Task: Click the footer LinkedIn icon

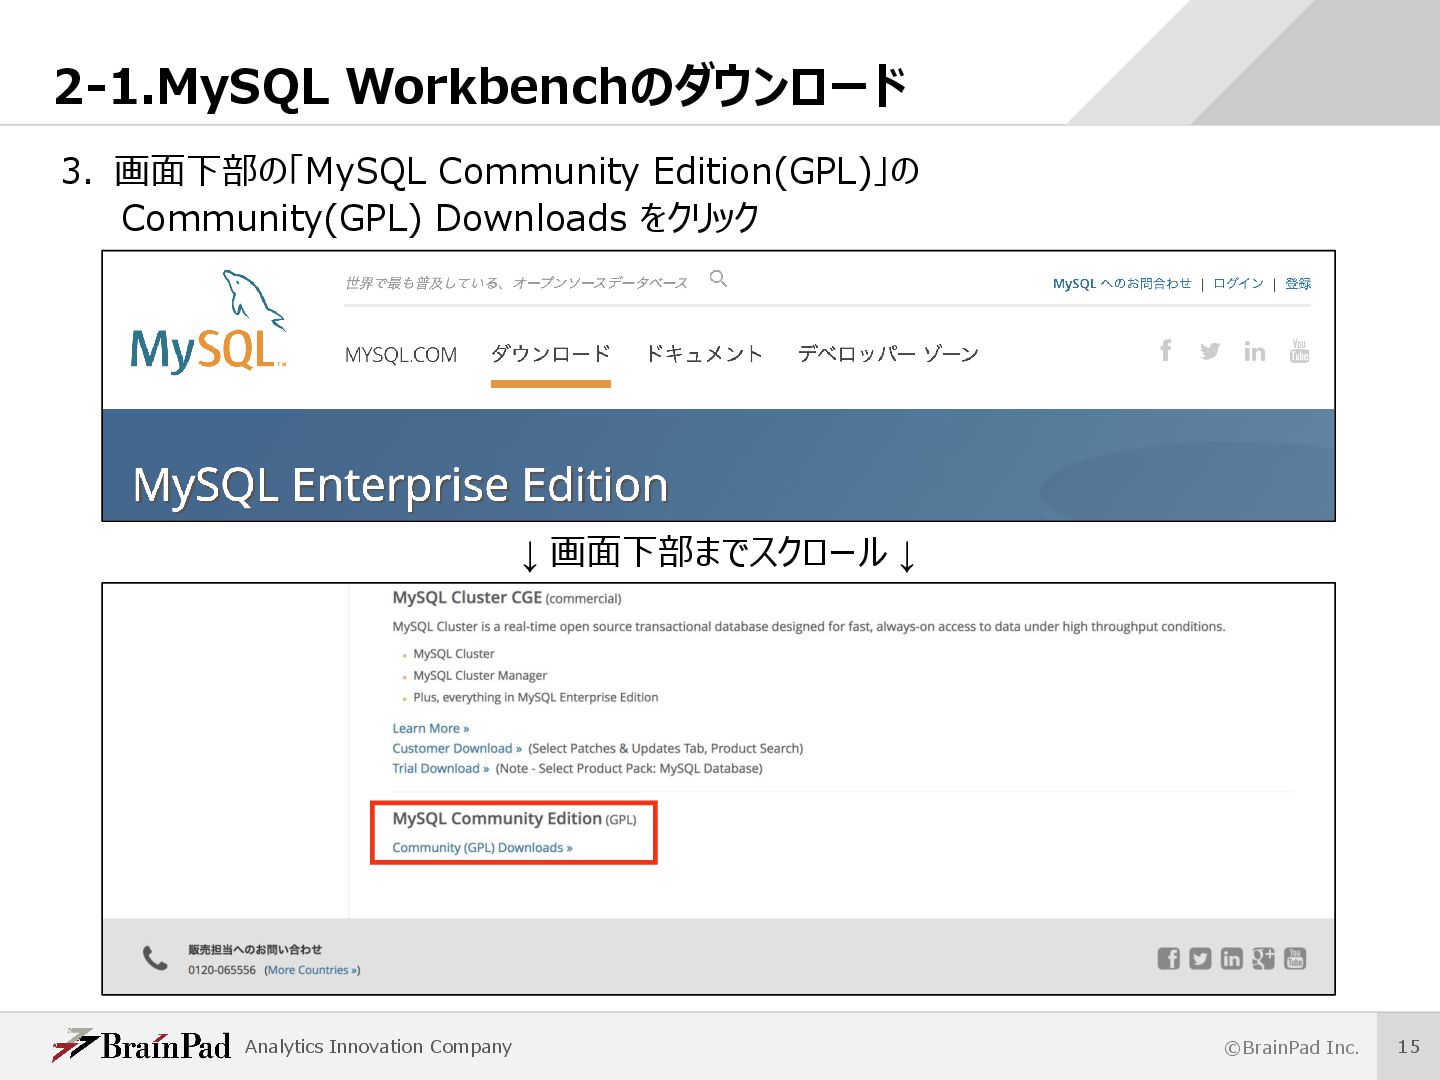Action: 1232,958
